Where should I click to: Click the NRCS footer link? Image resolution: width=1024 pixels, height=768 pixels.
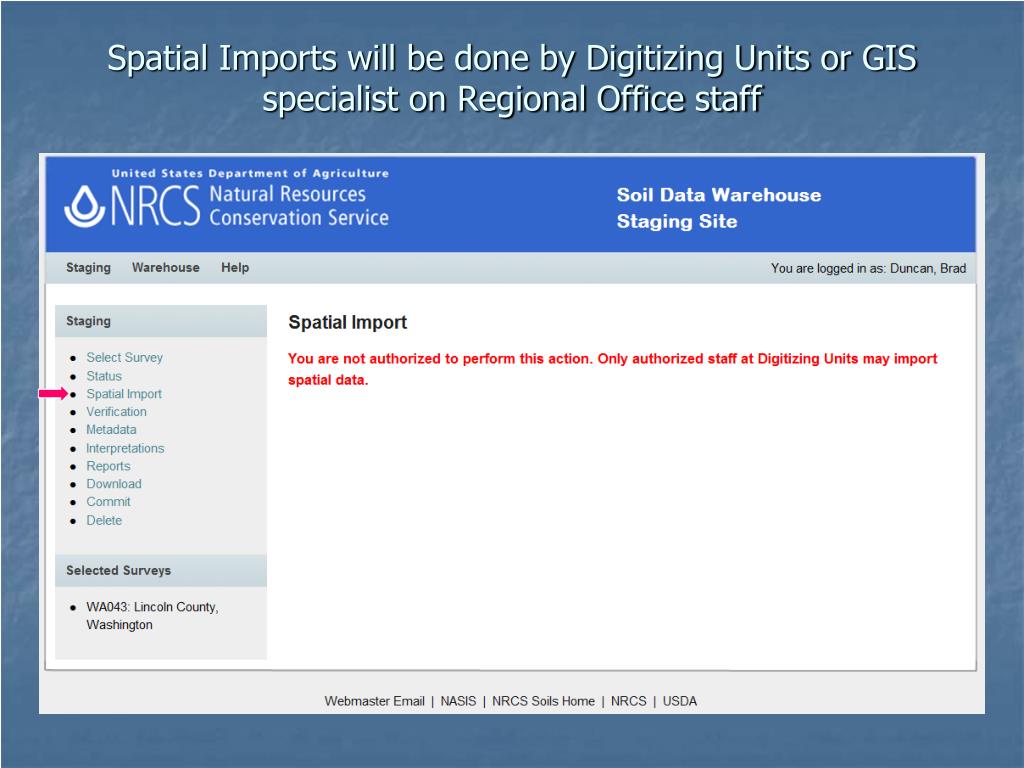click(628, 701)
